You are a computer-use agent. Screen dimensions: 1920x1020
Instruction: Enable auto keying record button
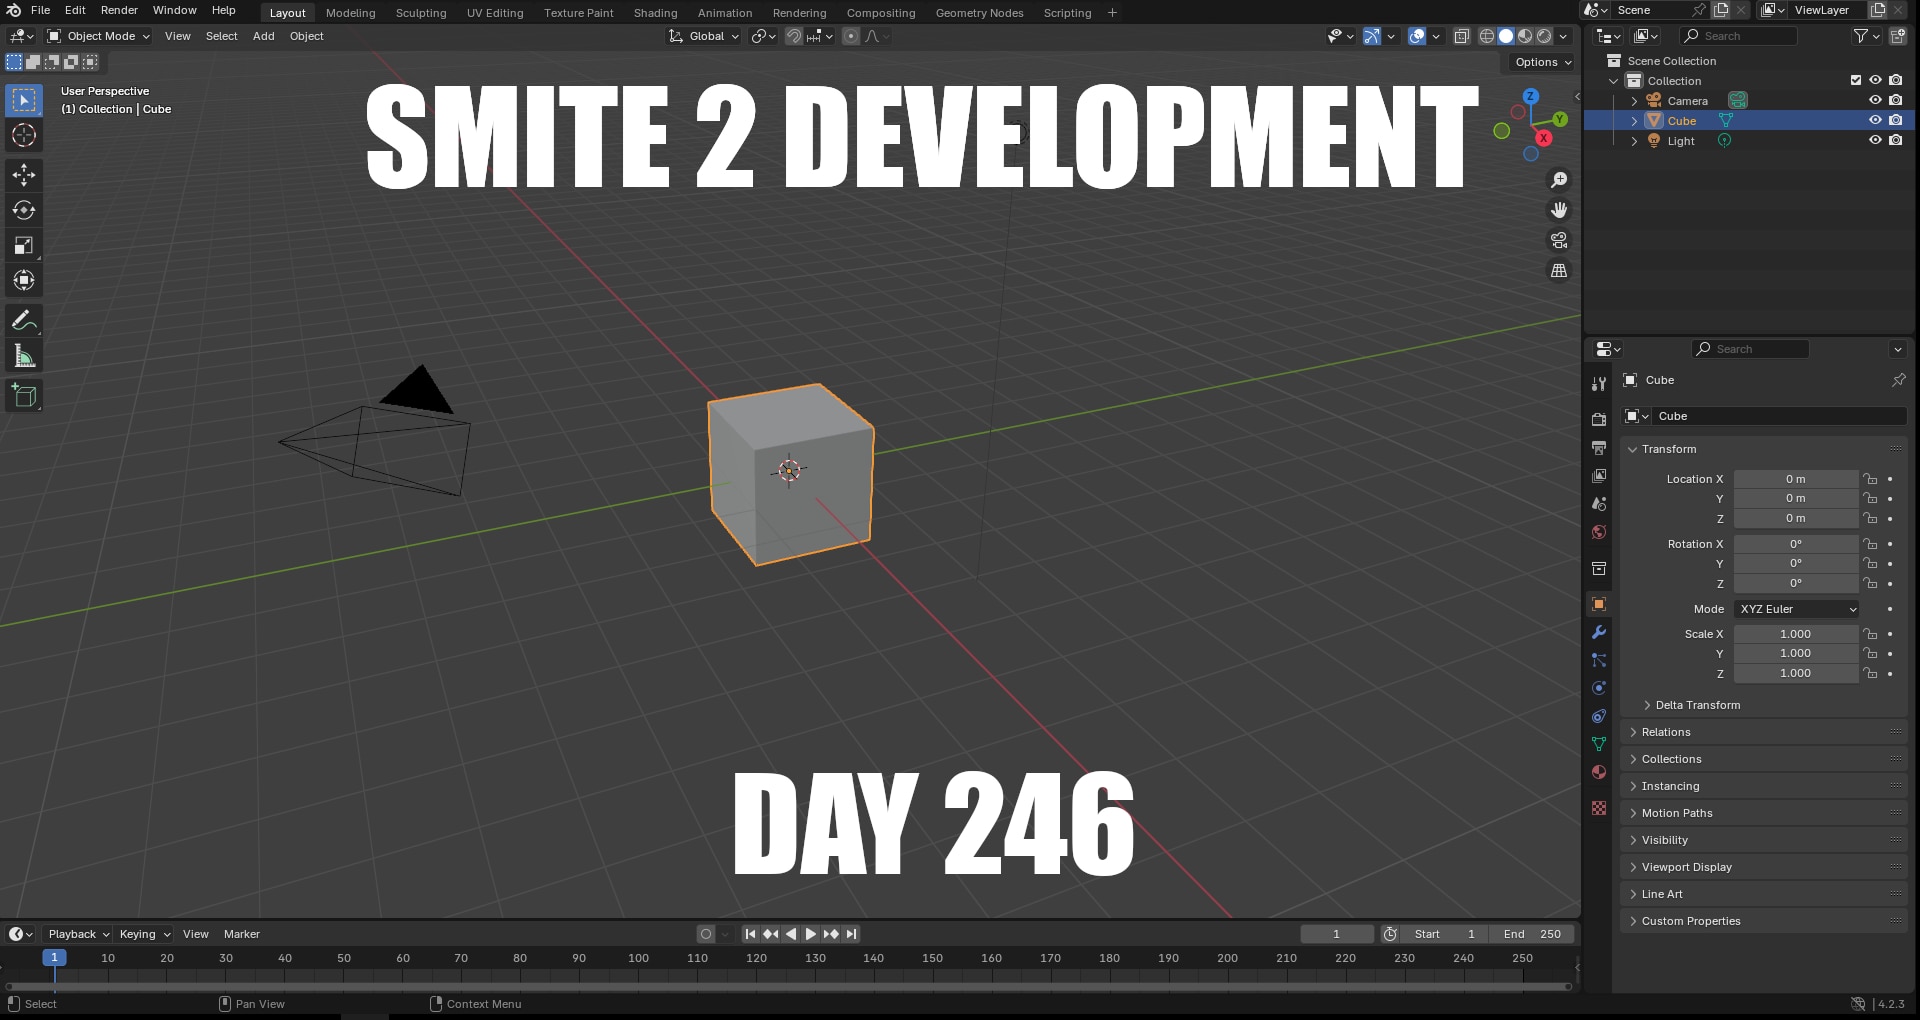[x=706, y=934]
